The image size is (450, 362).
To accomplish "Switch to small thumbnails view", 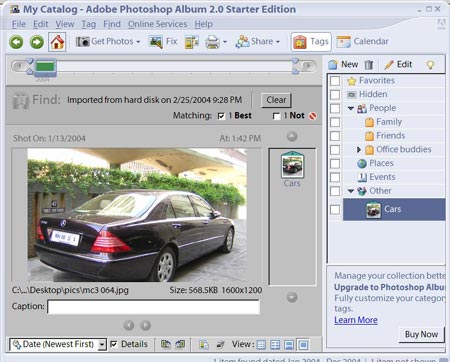I will 261,345.
